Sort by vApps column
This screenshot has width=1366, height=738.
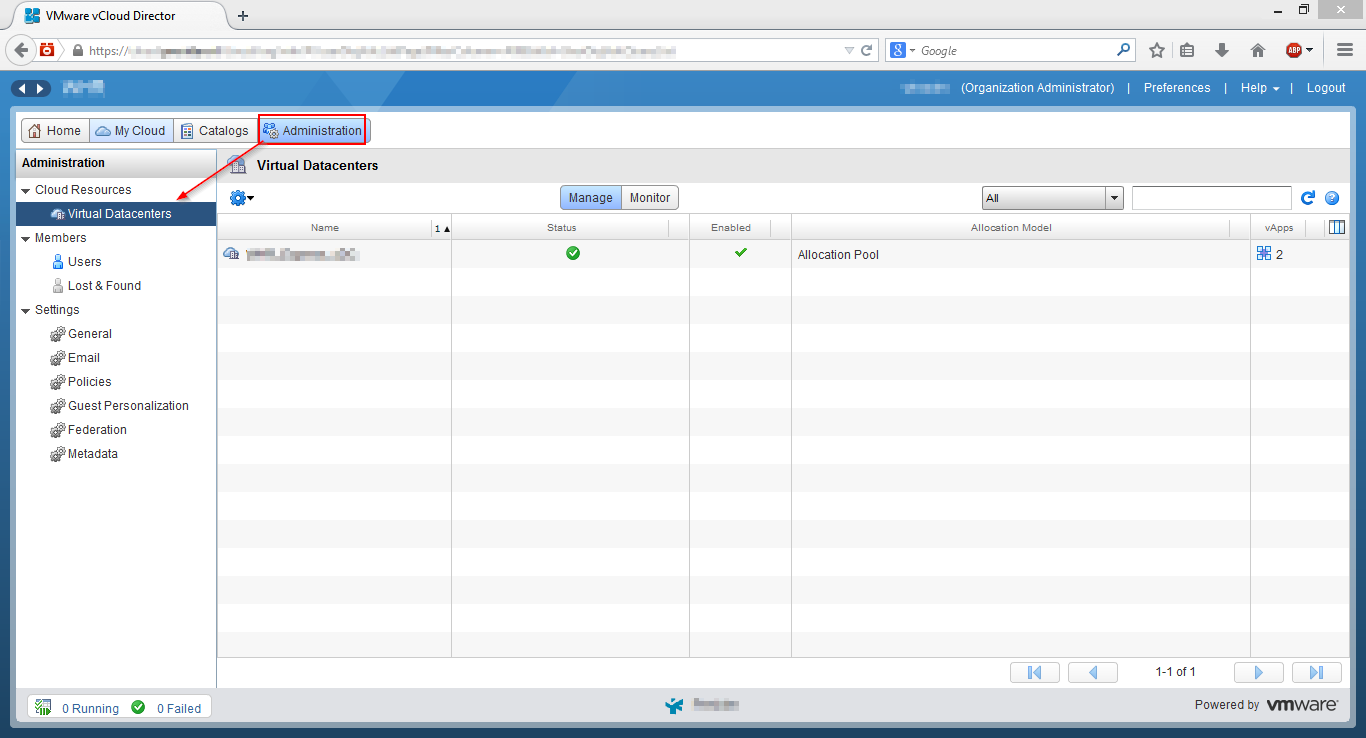point(1279,228)
